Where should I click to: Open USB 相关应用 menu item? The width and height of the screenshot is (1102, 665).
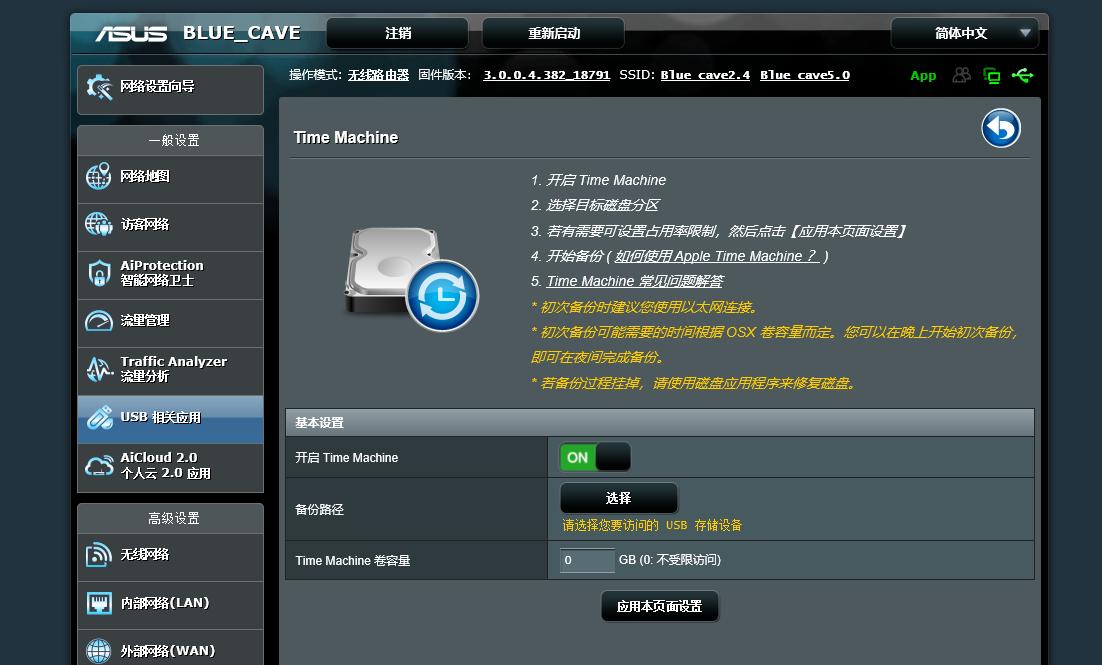[x=171, y=418]
